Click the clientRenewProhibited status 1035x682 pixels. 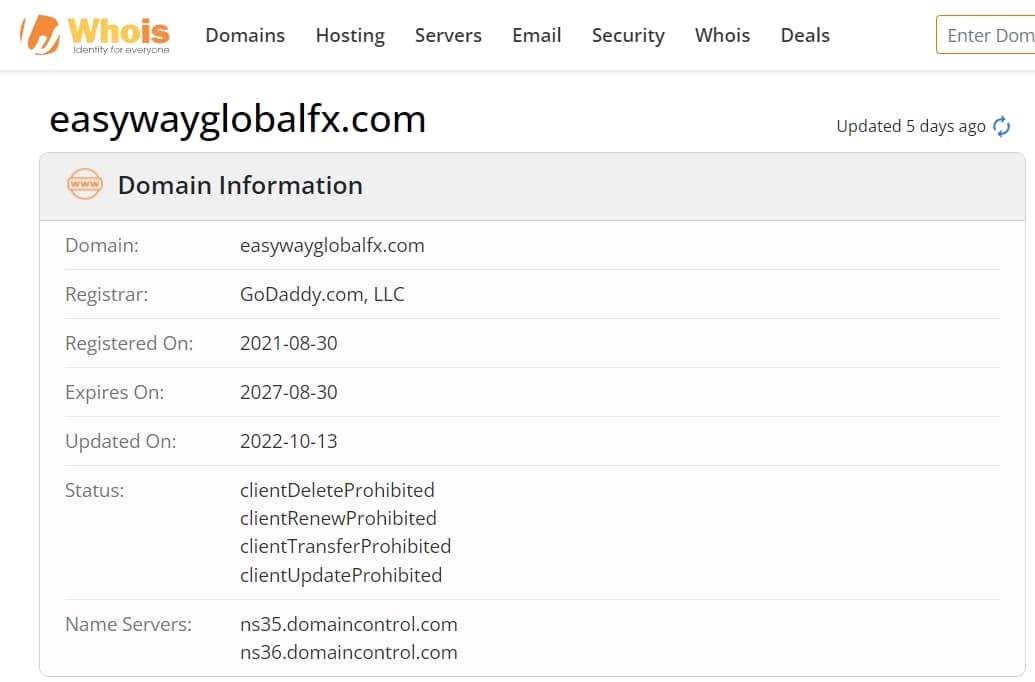[x=338, y=518]
